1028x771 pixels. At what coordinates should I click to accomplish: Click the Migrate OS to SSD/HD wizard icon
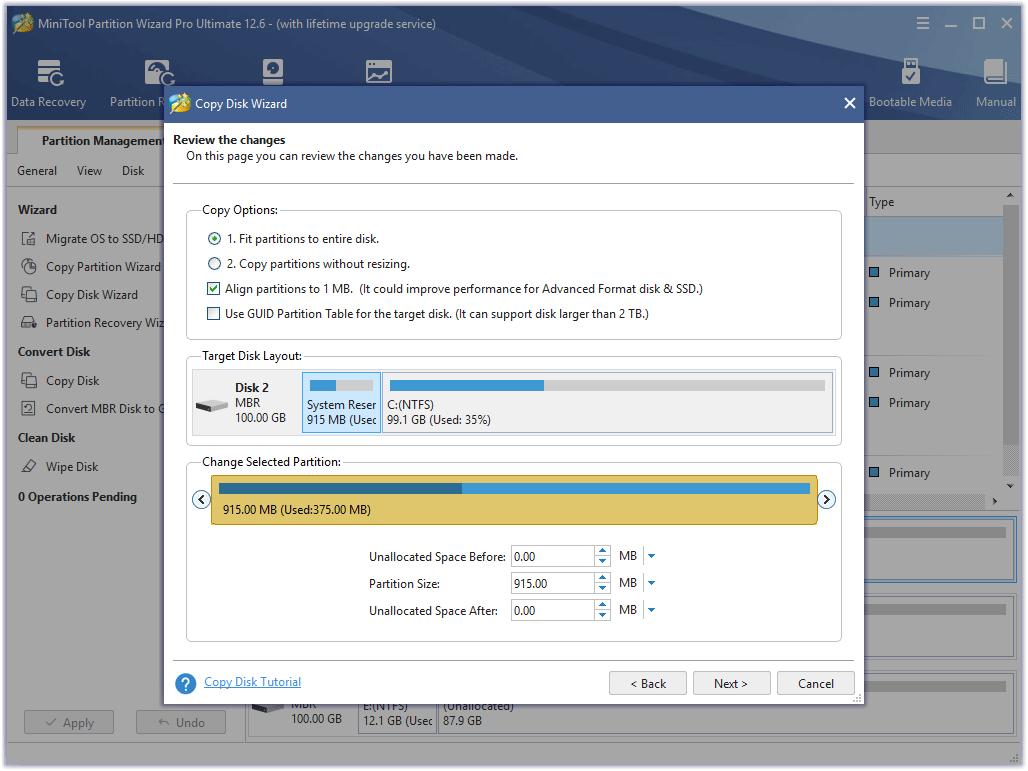(29, 239)
